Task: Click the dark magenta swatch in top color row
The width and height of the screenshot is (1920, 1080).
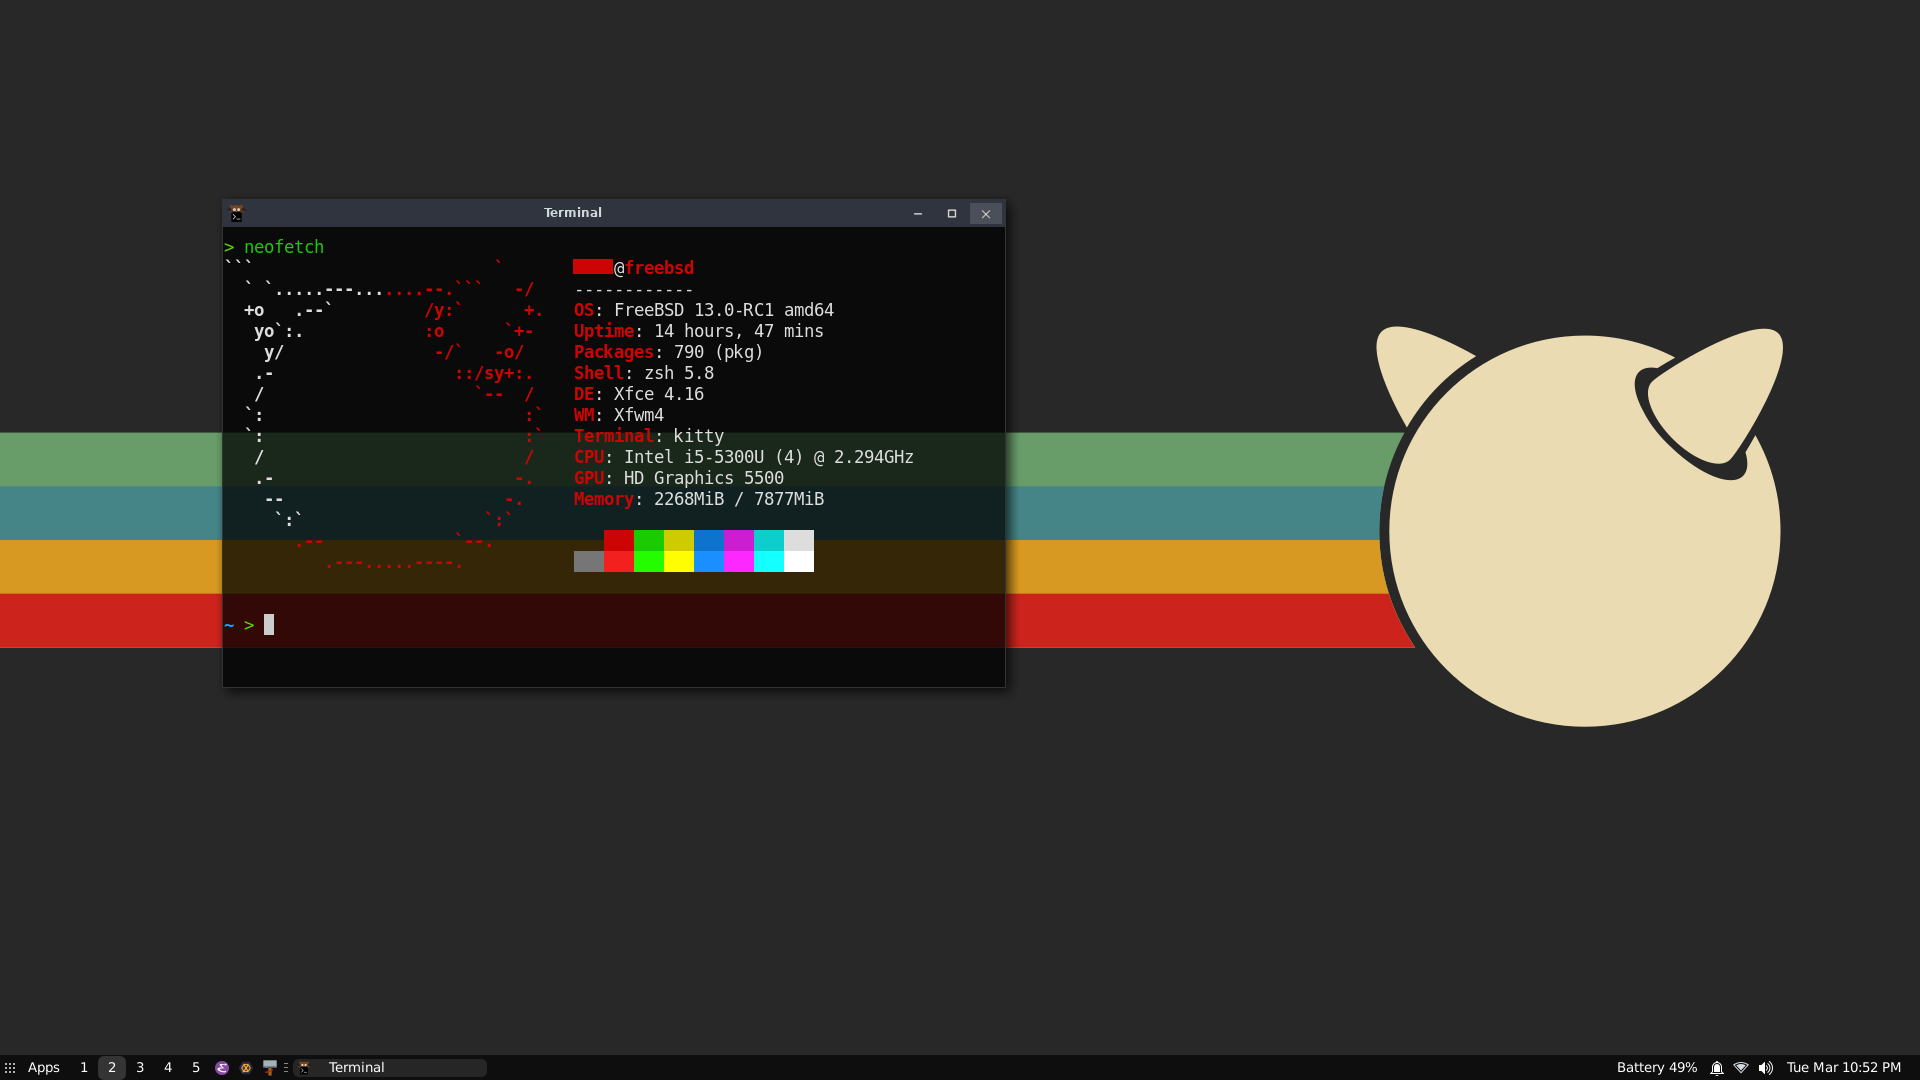Action: click(739, 540)
